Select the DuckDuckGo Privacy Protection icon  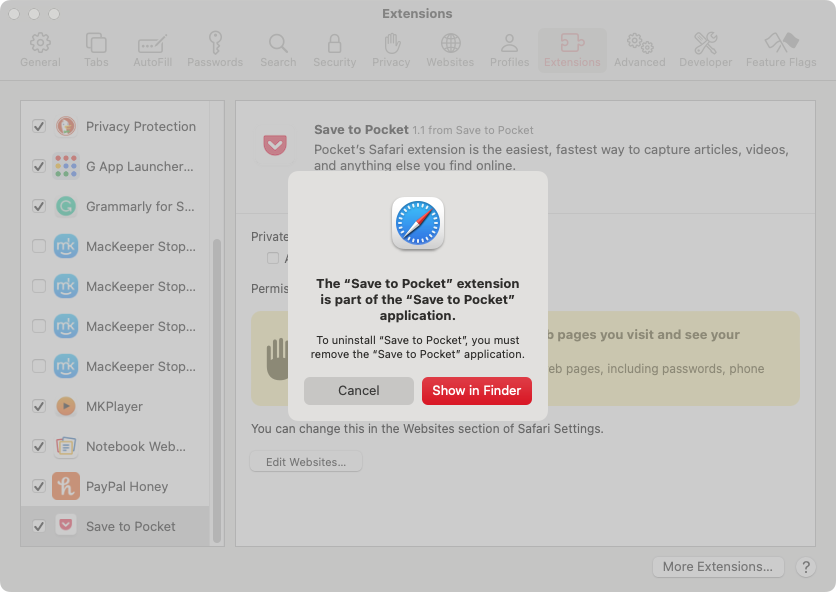click(66, 126)
